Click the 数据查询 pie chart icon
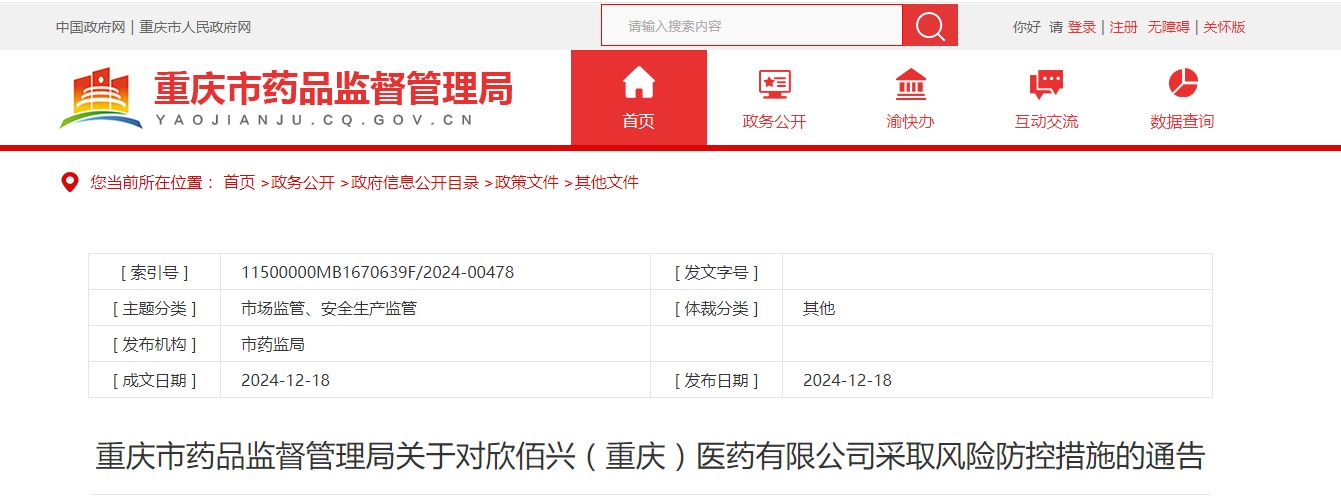The height and width of the screenshot is (496, 1341). [1182, 83]
